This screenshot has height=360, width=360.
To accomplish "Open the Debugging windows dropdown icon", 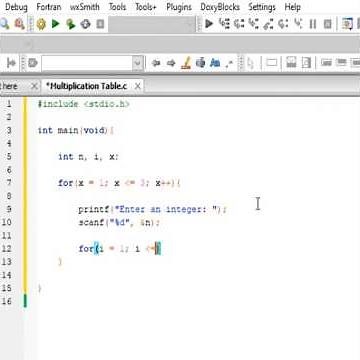I will coord(347,24).
